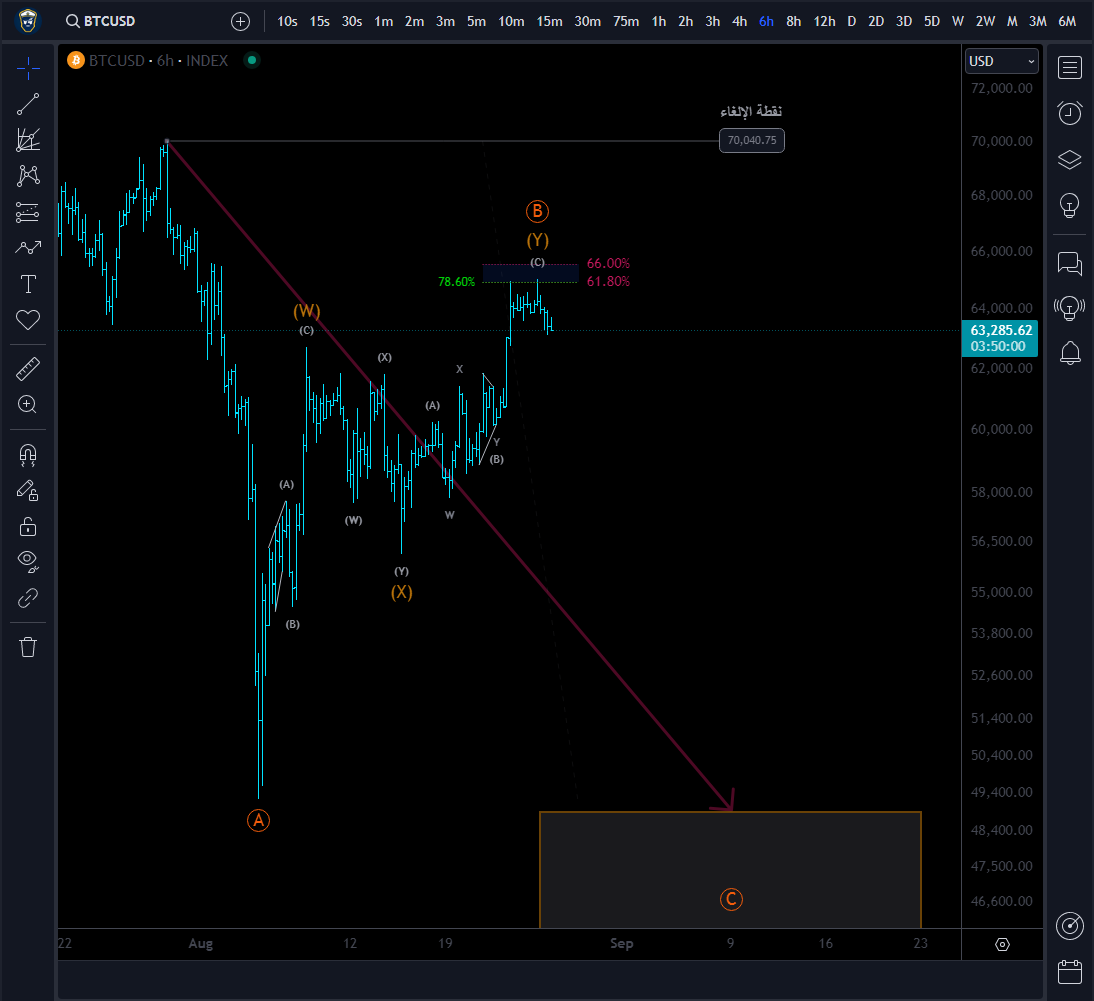Toggle magnet mode for drawings
The width and height of the screenshot is (1094, 1001).
point(28,456)
